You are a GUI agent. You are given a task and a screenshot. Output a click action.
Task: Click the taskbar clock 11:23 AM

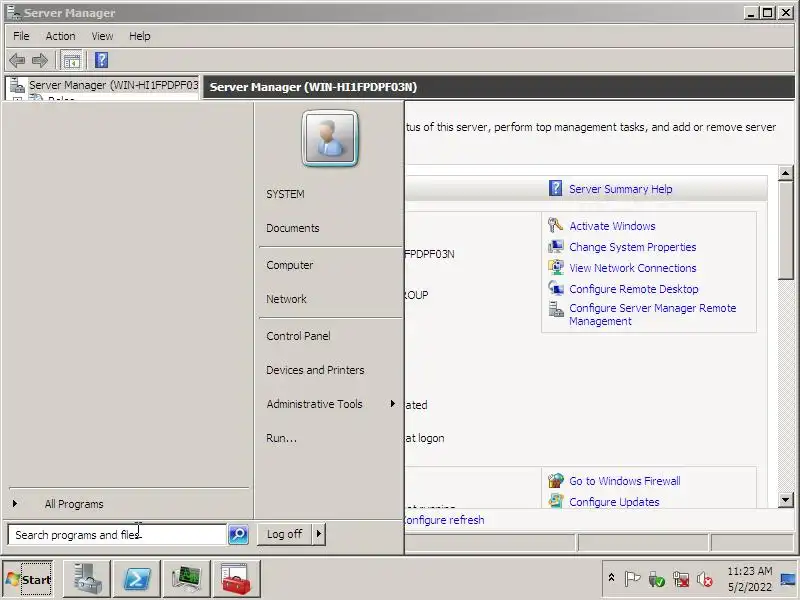tap(749, 571)
